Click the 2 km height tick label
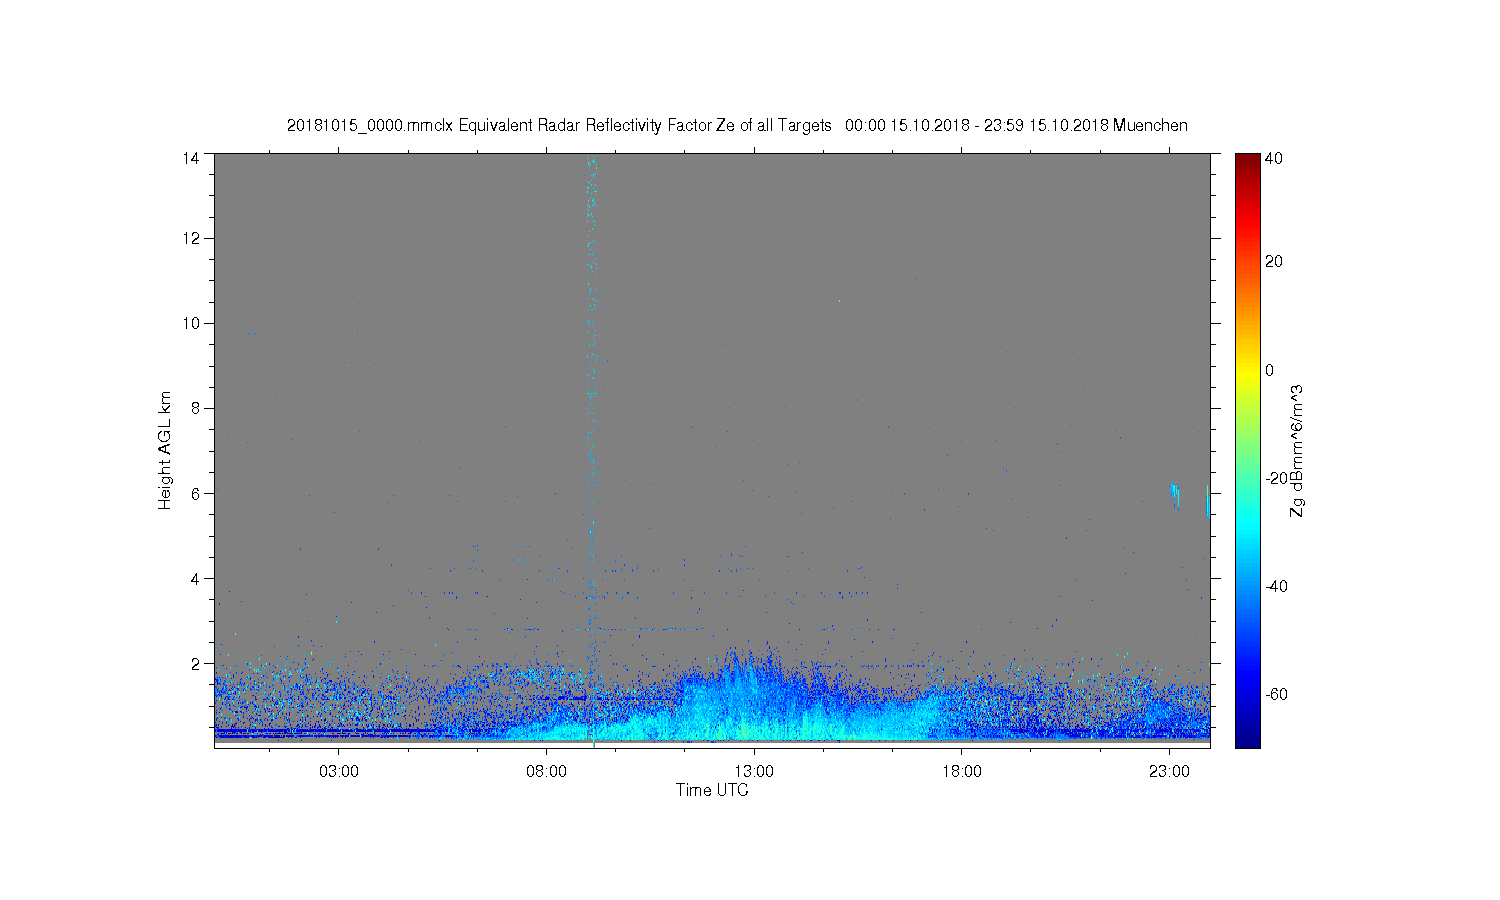The height and width of the screenshot is (900, 1500). coord(195,663)
